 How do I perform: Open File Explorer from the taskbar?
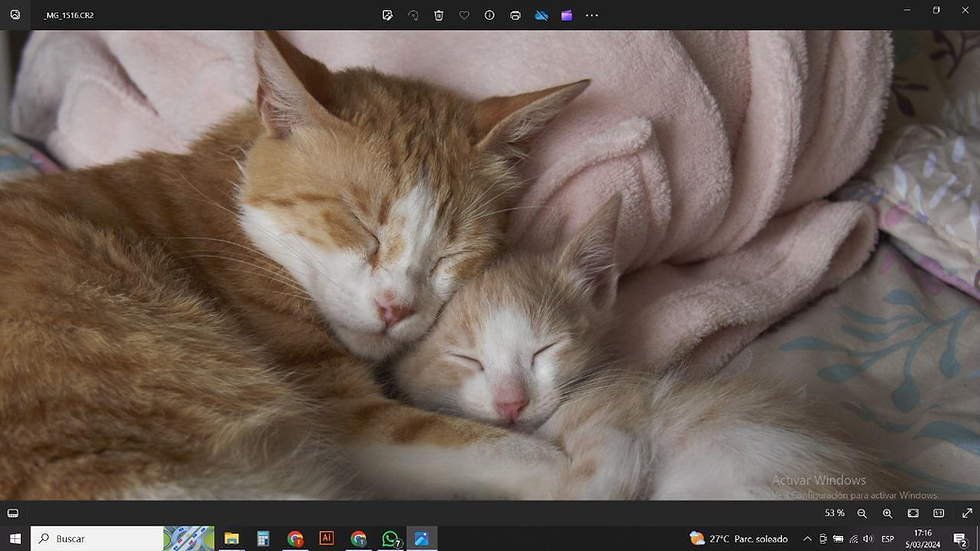pos(232,539)
